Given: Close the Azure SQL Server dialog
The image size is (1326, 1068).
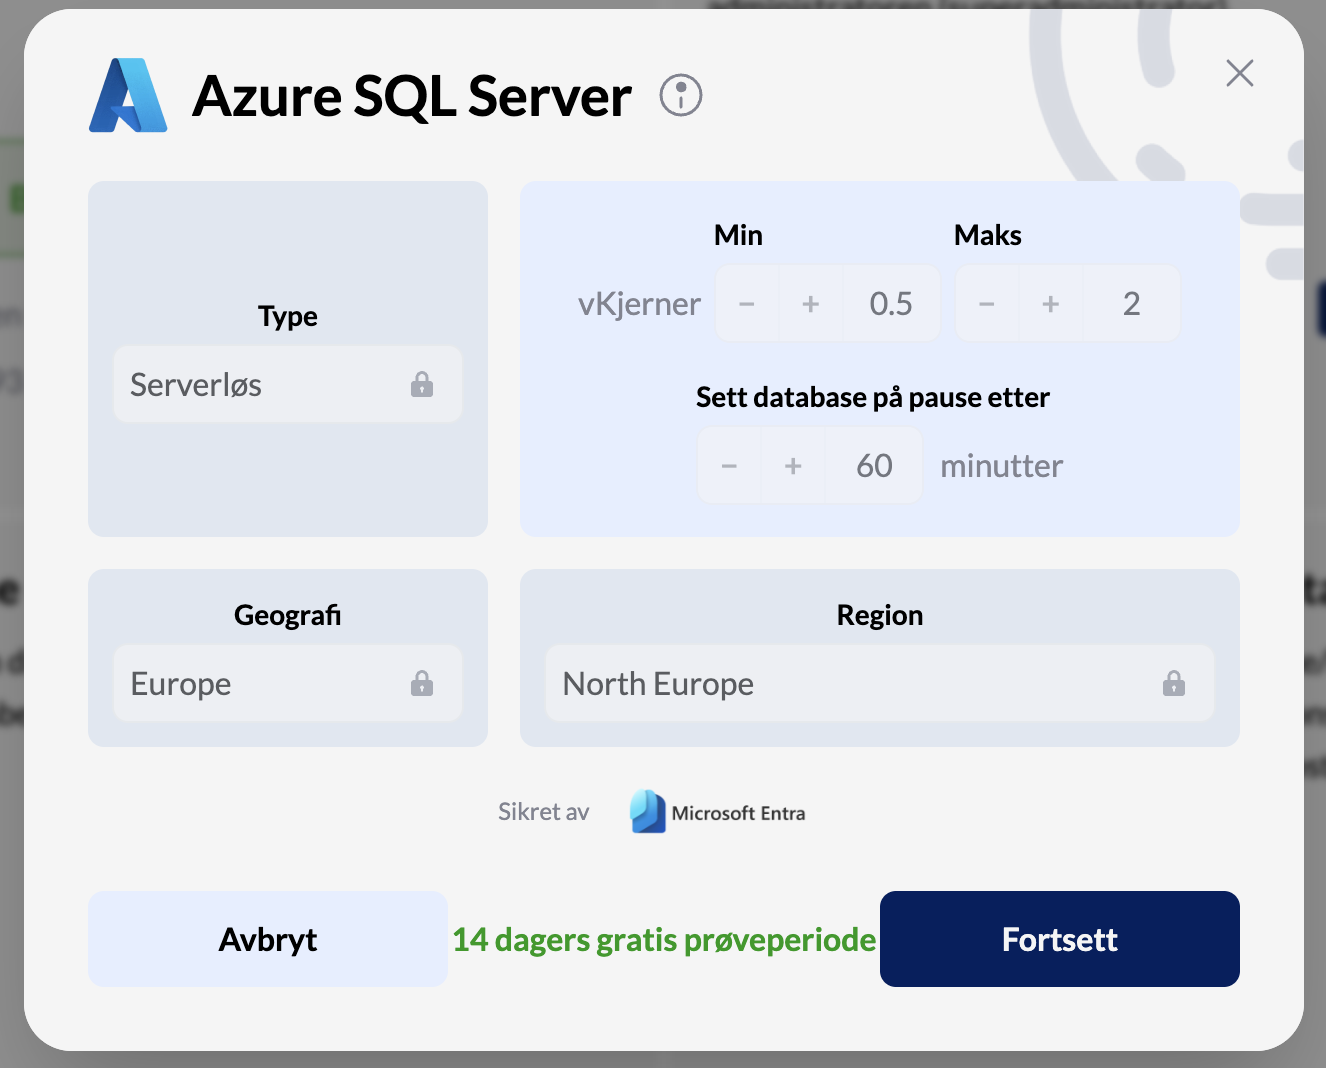Looking at the screenshot, I should point(1240,73).
